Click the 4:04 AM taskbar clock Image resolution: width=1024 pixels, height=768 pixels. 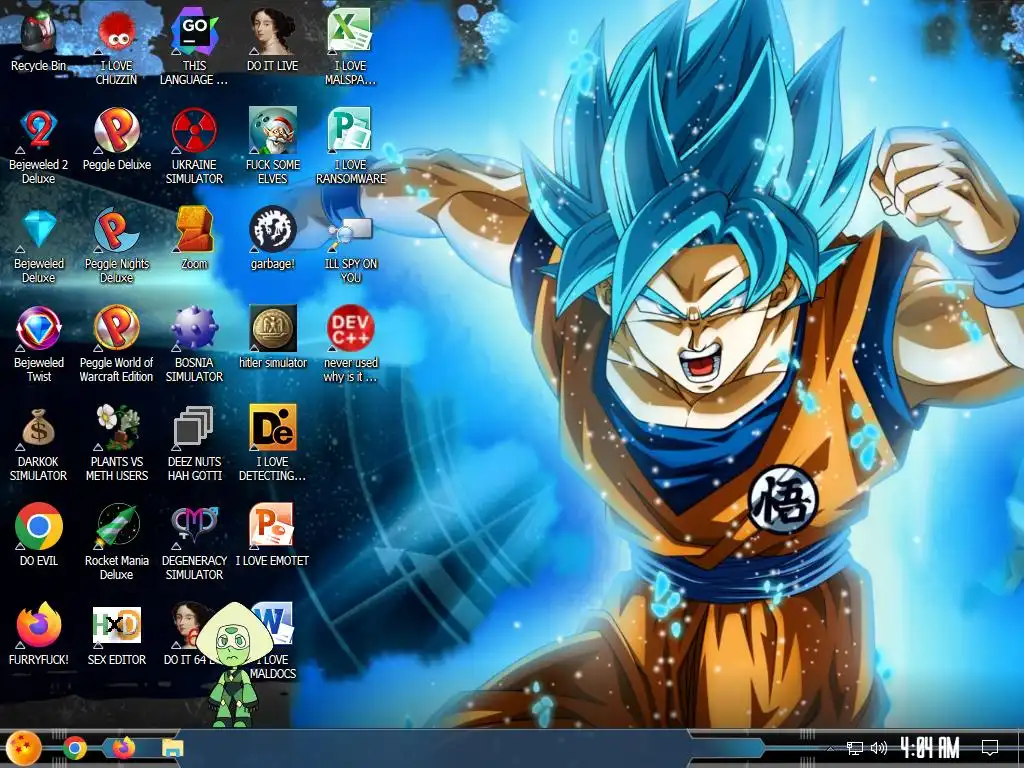930,748
